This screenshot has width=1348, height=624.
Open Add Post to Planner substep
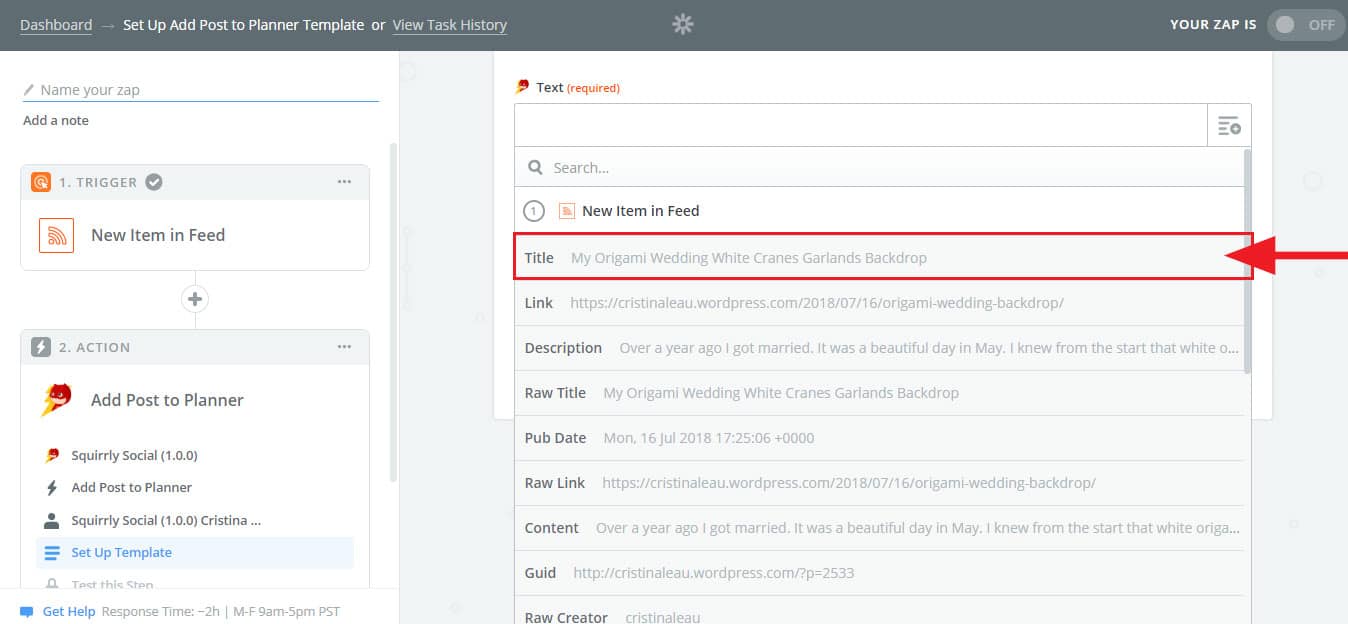[131, 487]
